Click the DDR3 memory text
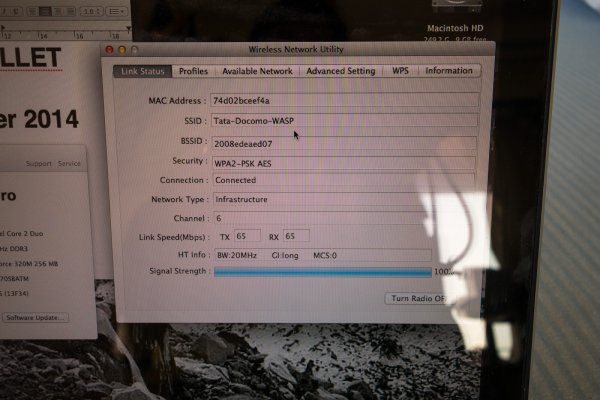Image resolution: width=600 pixels, height=400 pixels. (x=18, y=249)
